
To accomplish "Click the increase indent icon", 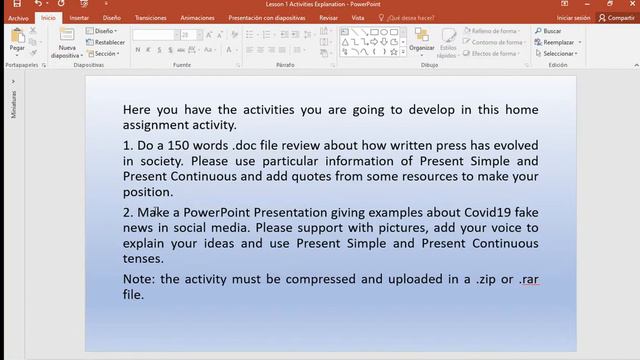I will pos(295,35).
